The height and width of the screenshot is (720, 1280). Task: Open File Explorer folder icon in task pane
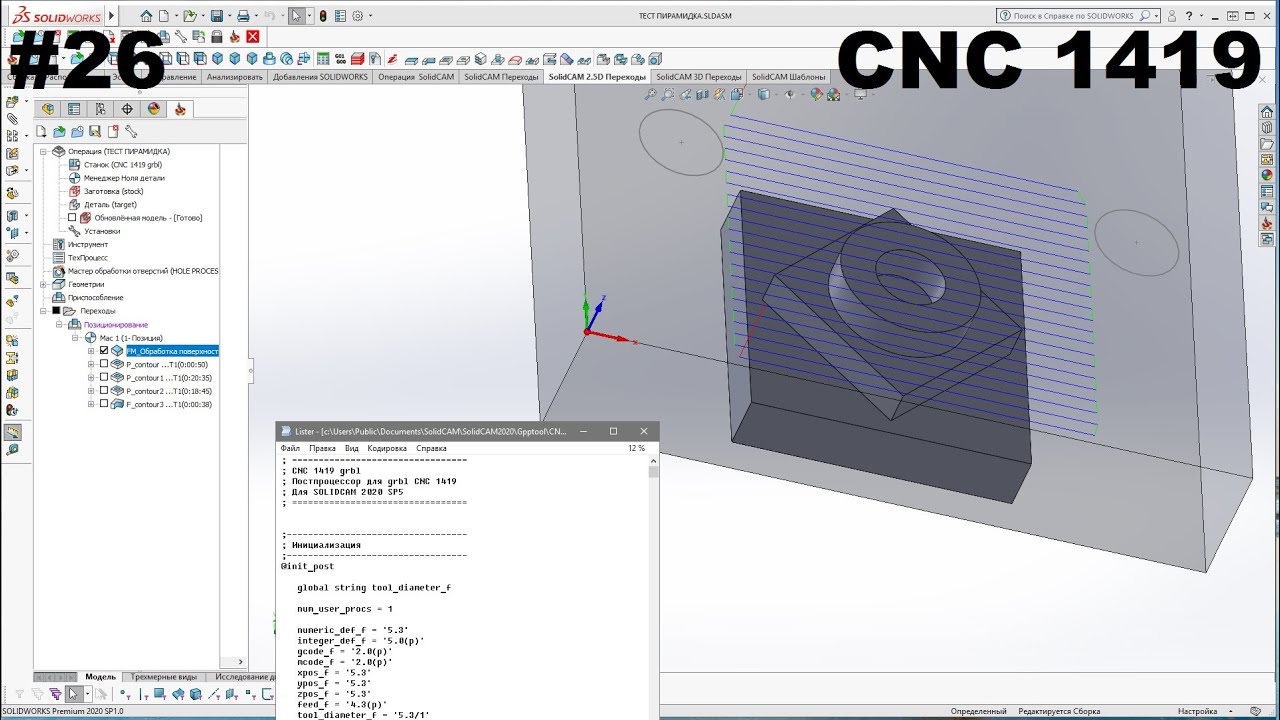click(x=1267, y=144)
